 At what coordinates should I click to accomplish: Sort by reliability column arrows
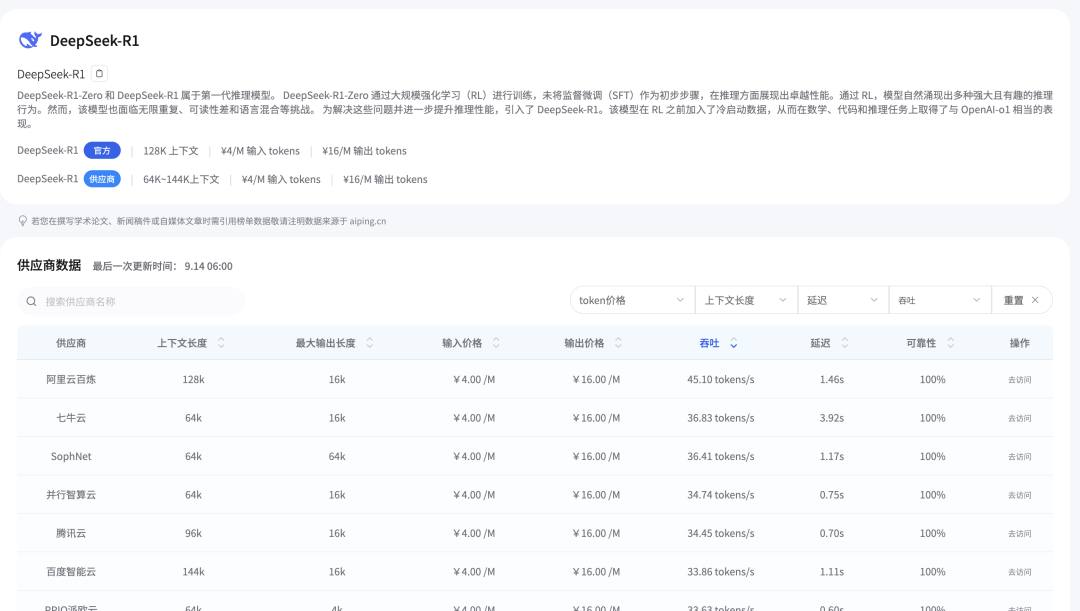coord(951,342)
